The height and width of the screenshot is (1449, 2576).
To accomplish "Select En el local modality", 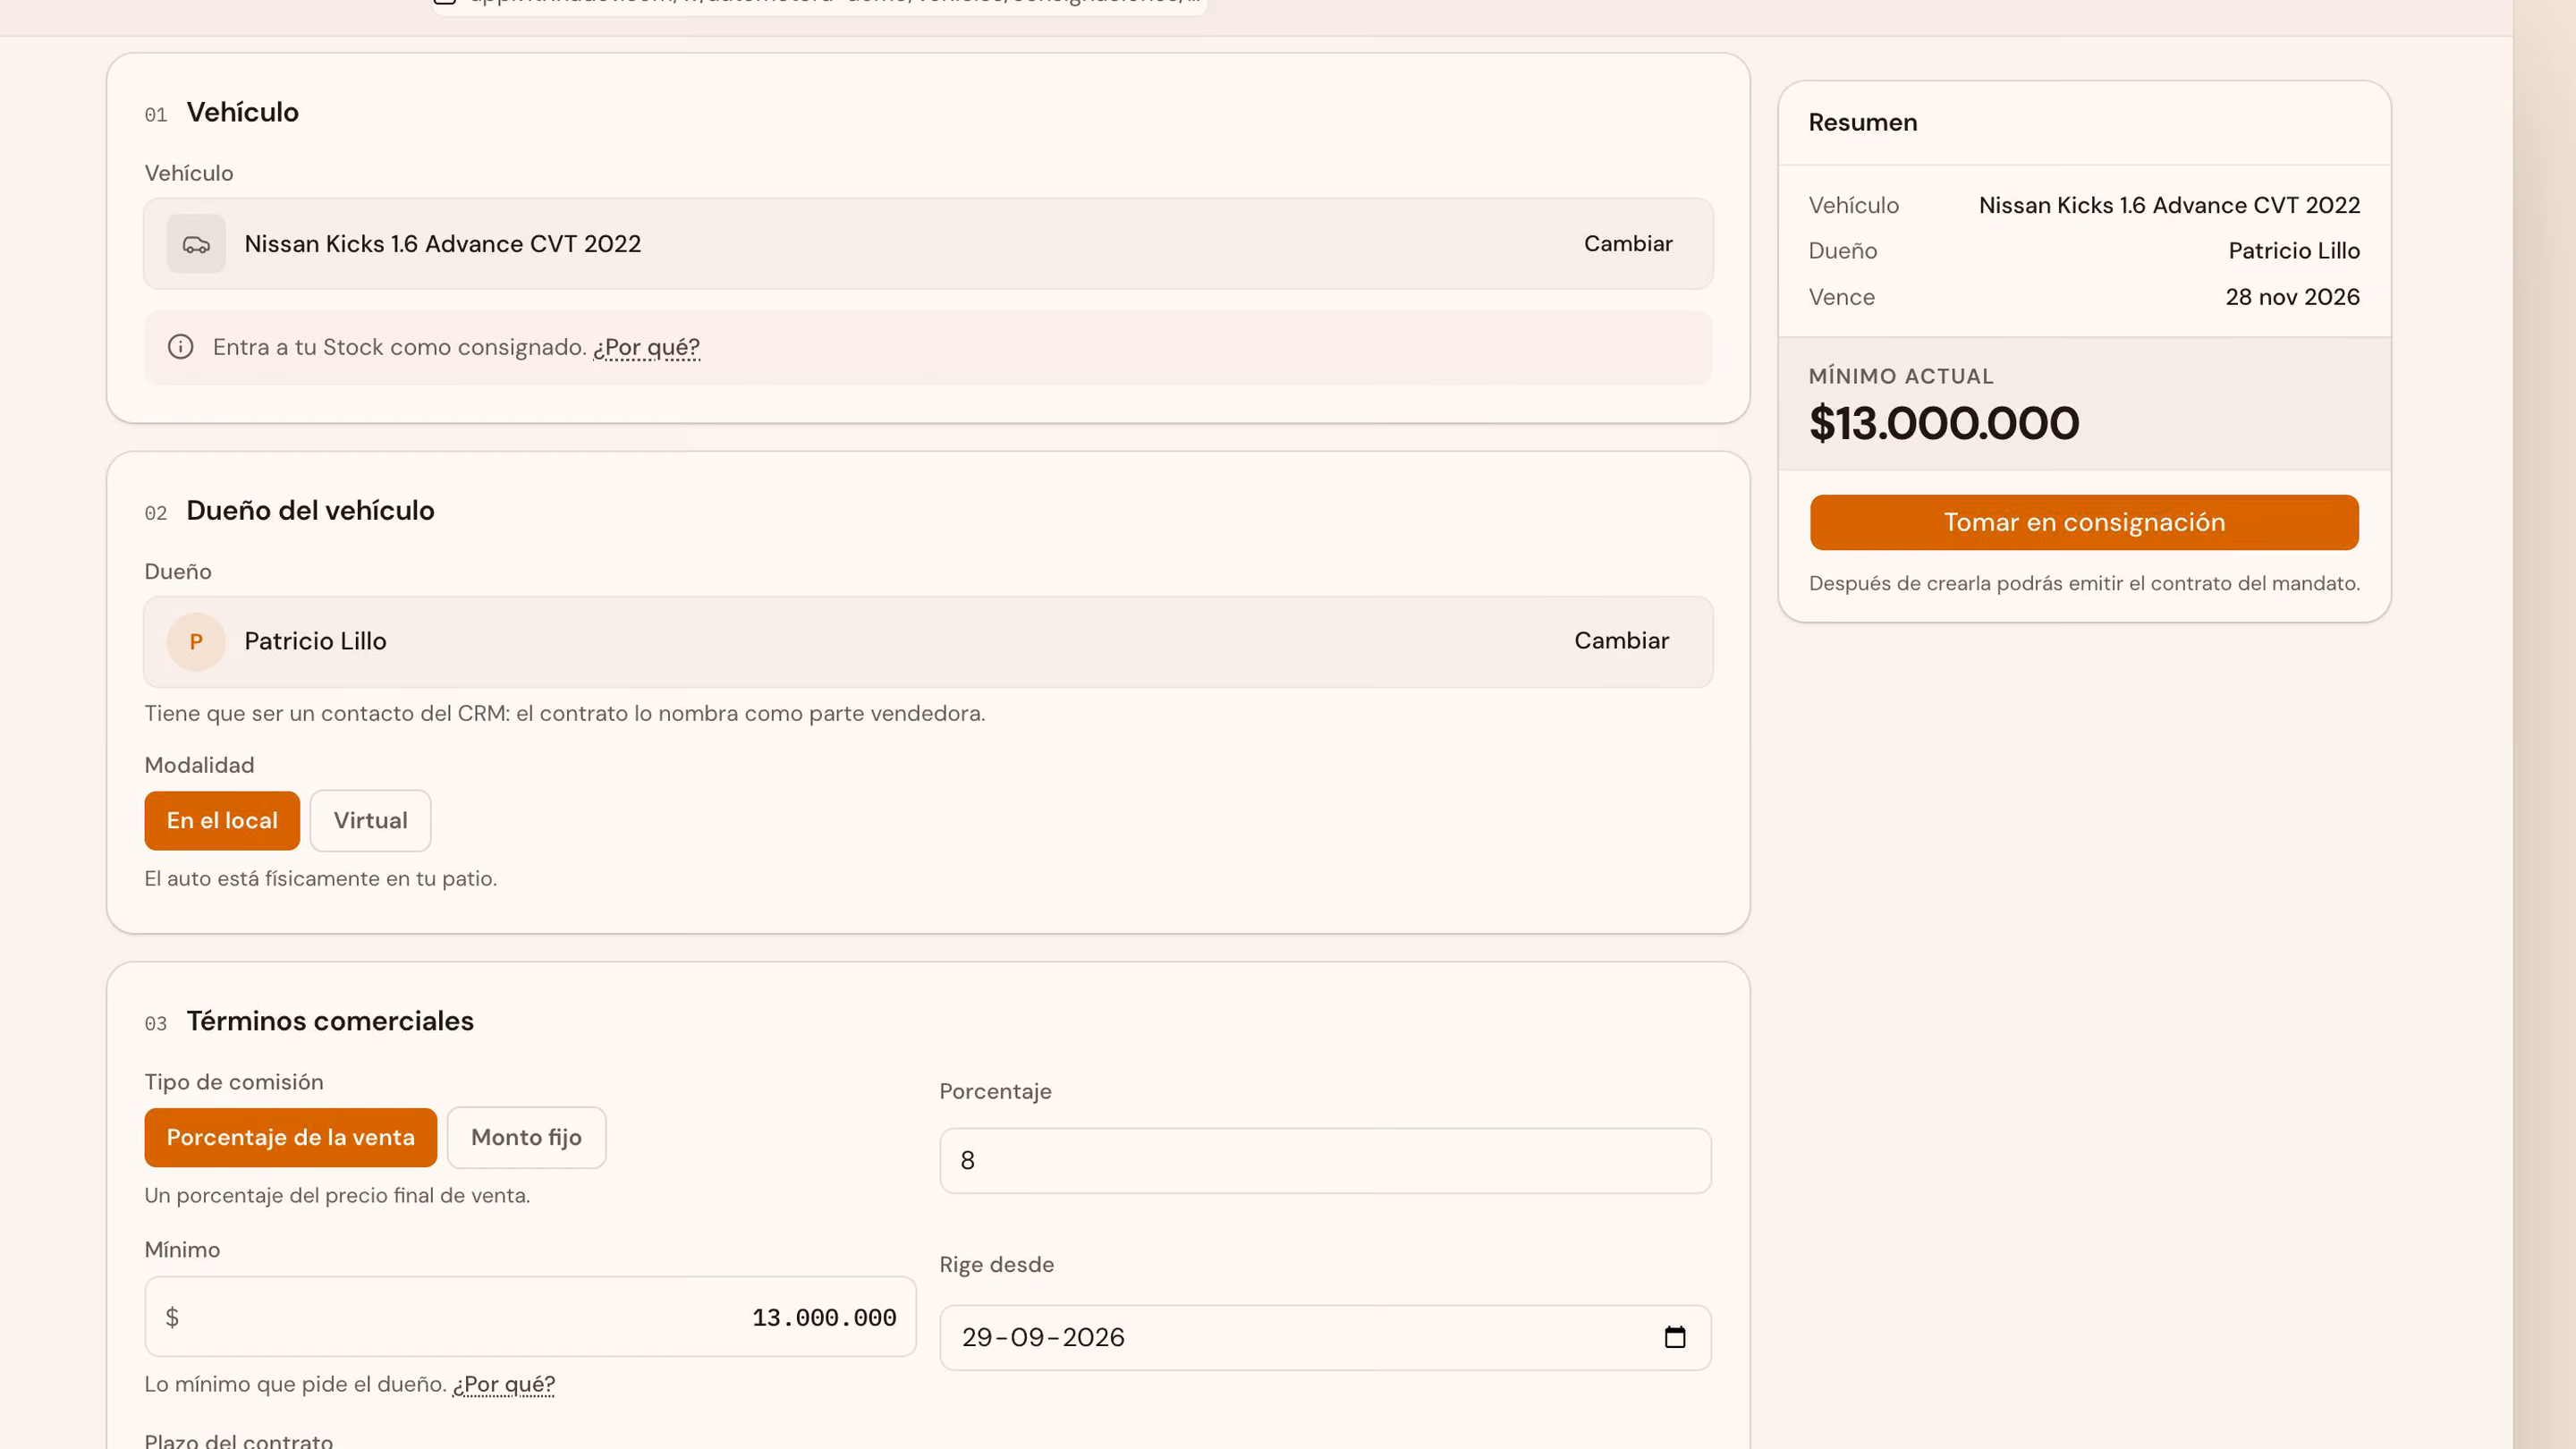I will (222, 820).
